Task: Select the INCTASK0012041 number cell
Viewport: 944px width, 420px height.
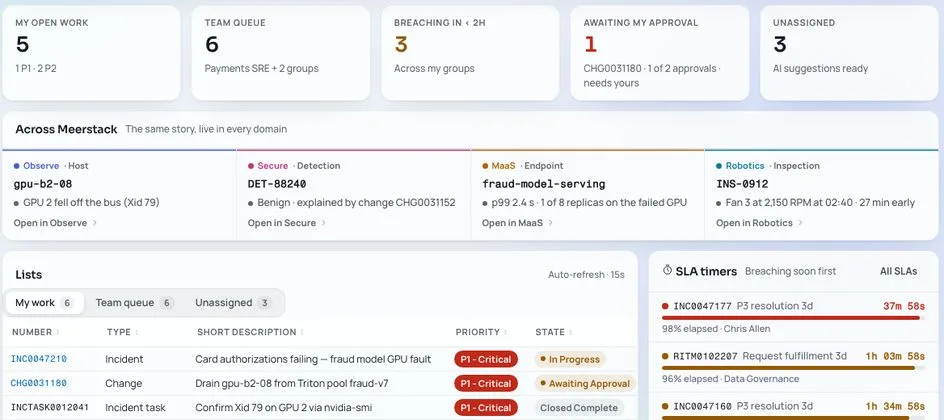Action: point(50,408)
